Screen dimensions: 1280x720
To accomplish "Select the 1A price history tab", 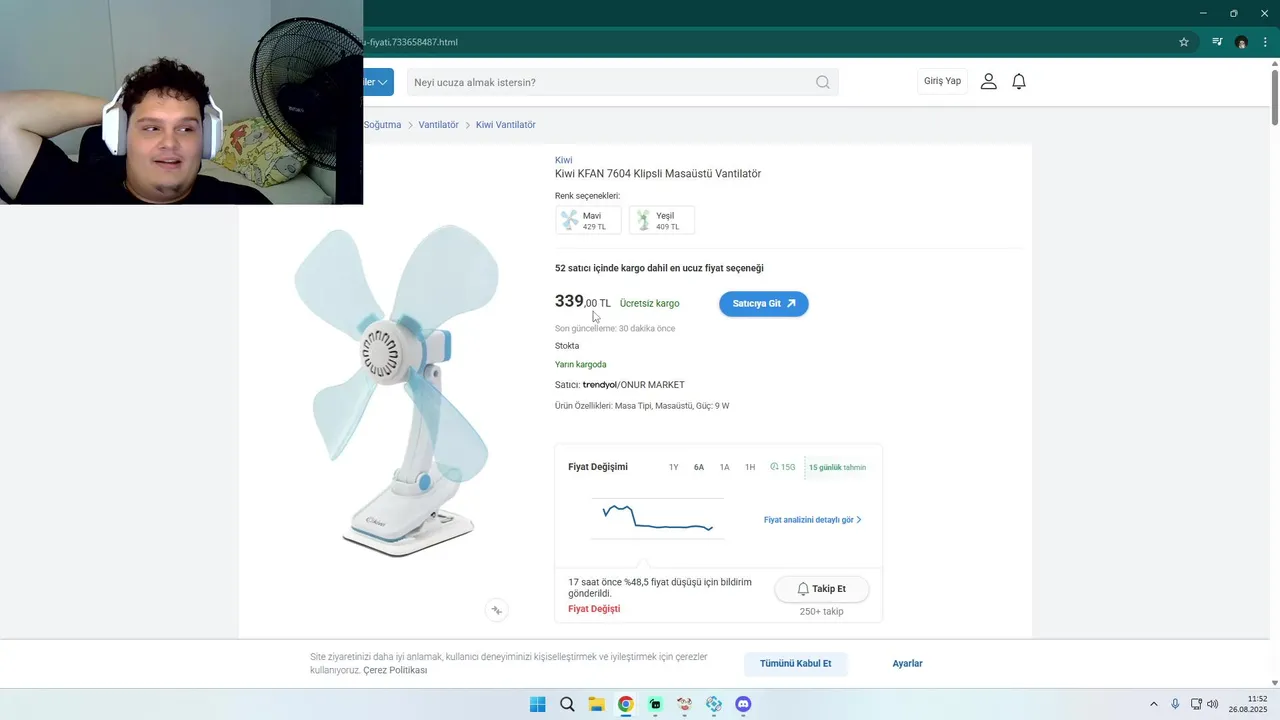I will 725,467.
